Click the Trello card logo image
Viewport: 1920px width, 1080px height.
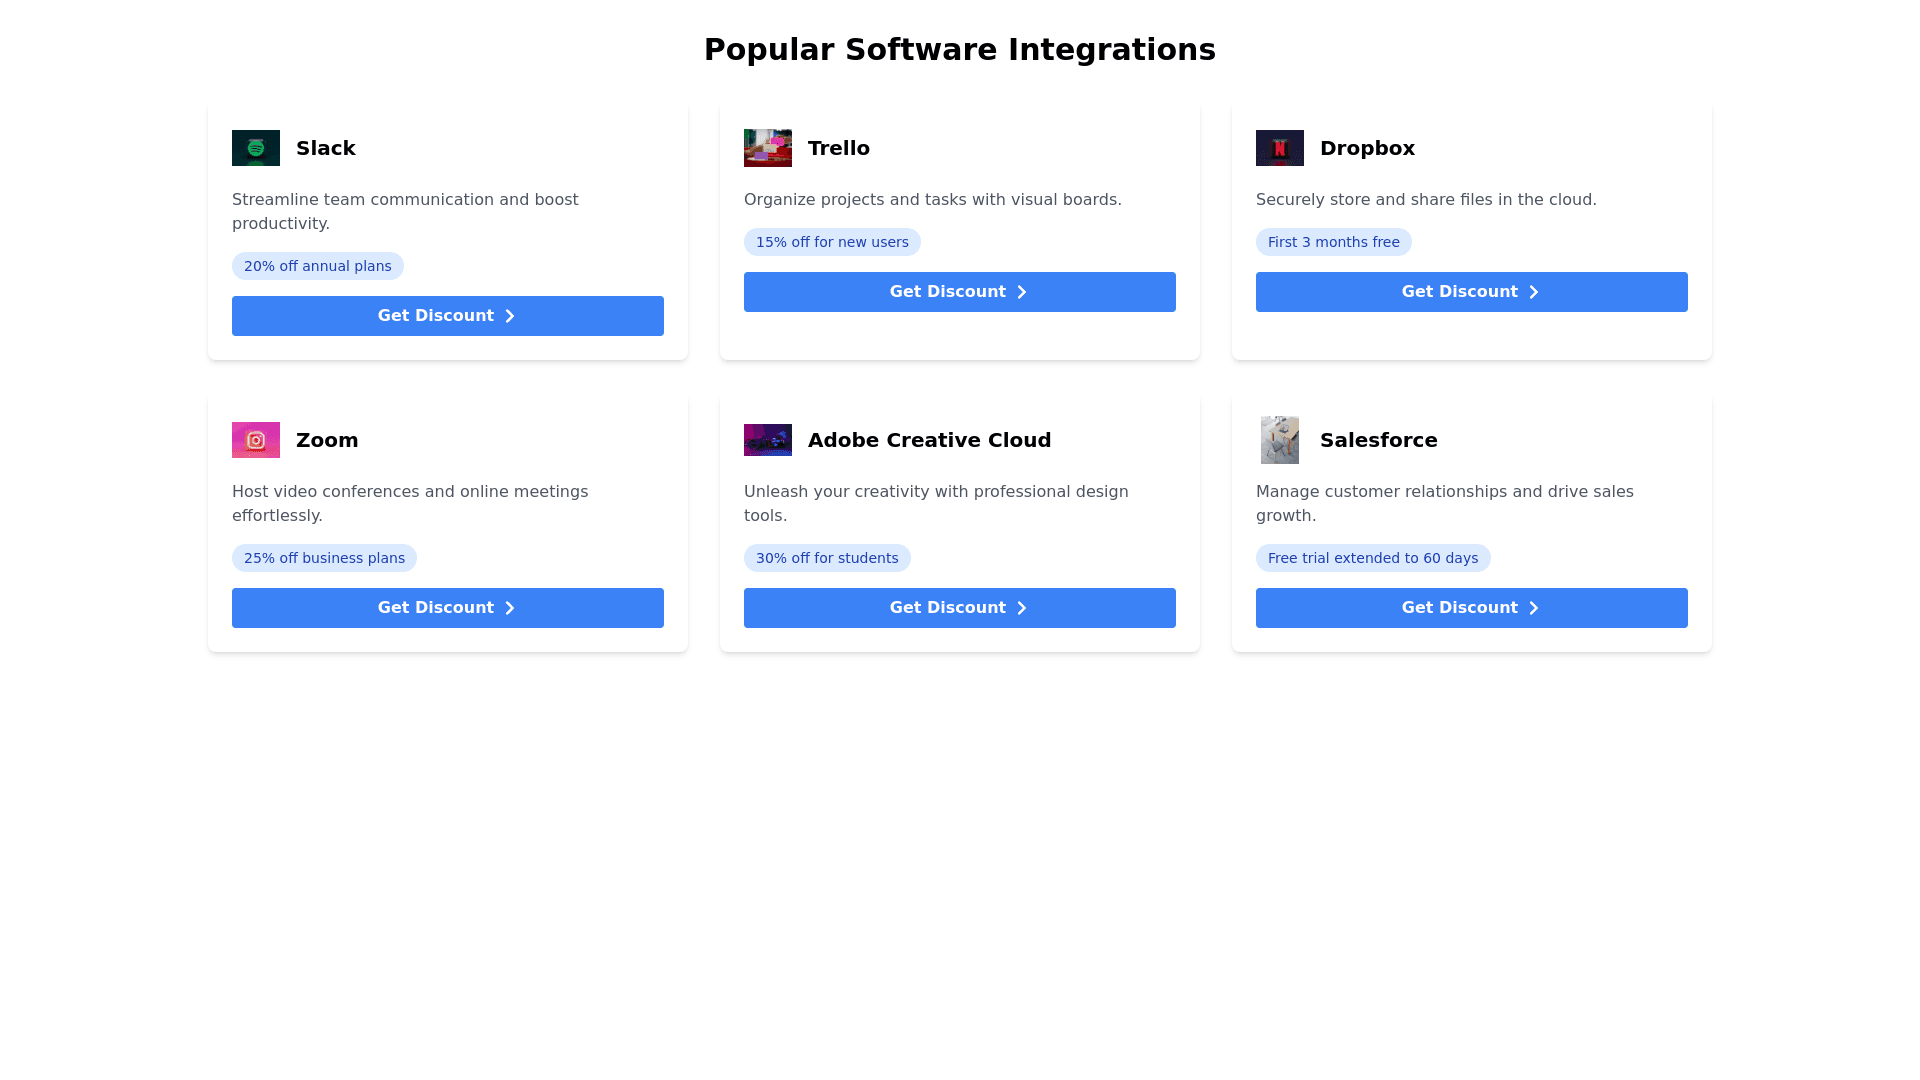pyautogui.click(x=768, y=148)
